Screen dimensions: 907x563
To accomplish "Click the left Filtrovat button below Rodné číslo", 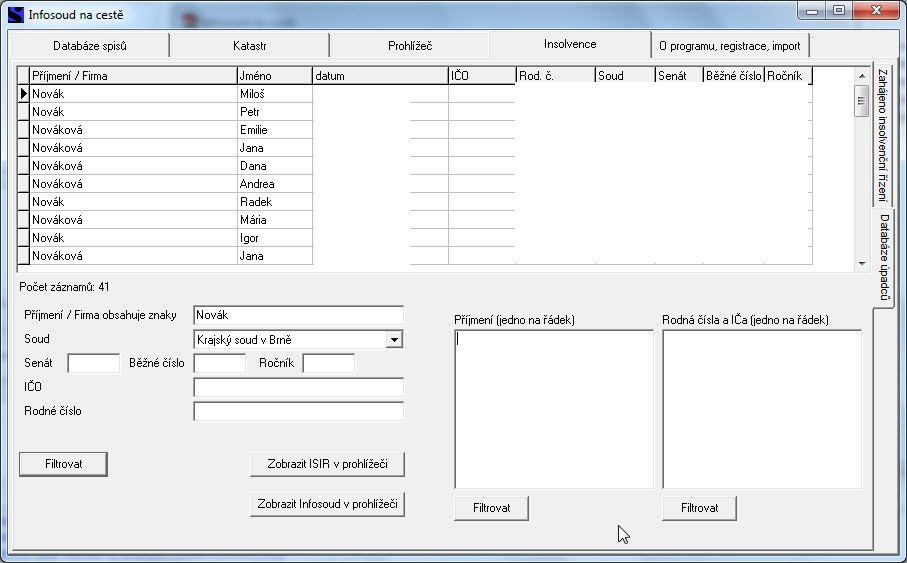I will point(63,464).
